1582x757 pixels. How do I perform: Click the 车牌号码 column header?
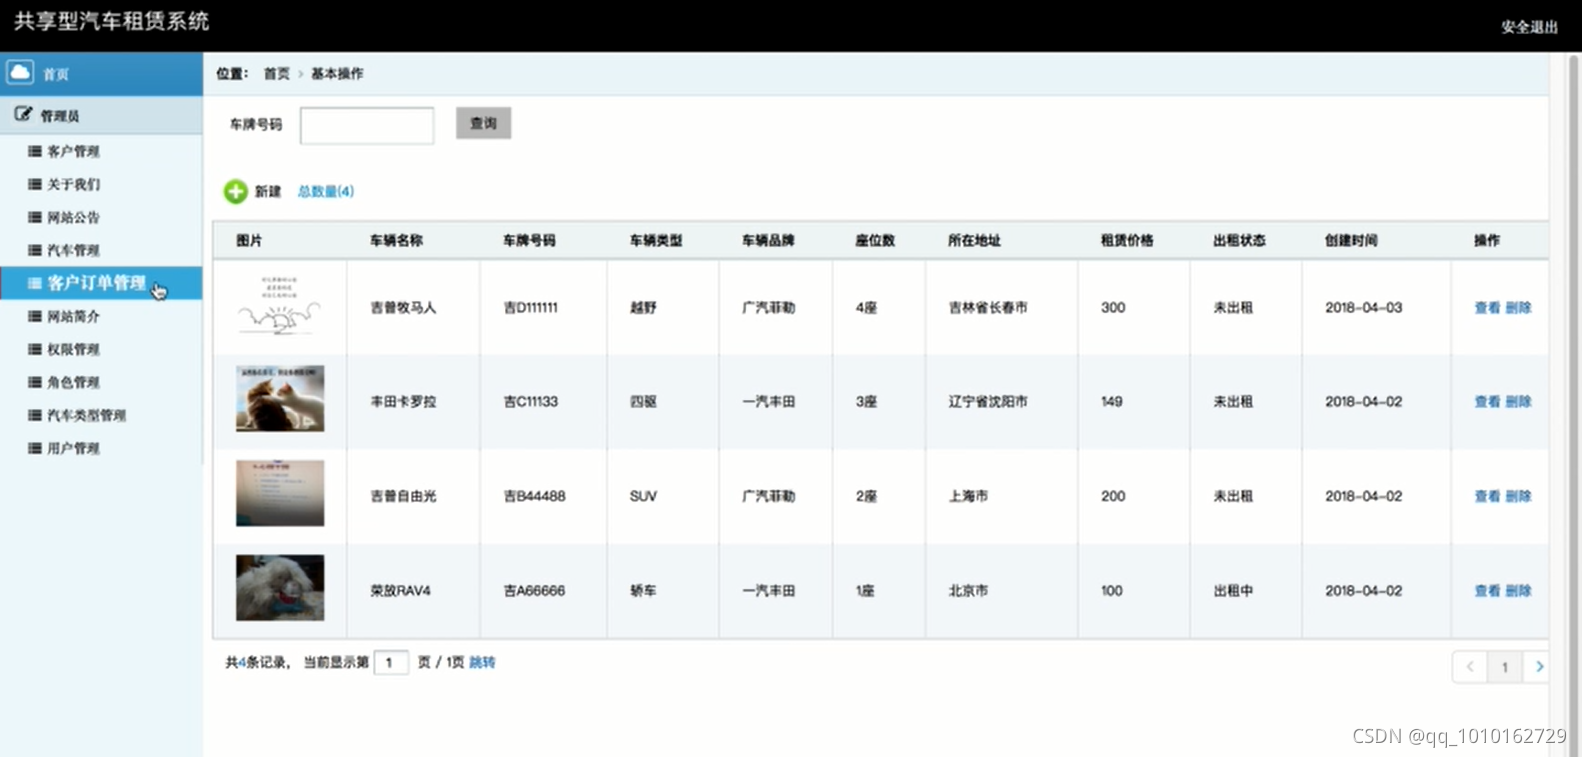coord(529,240)
